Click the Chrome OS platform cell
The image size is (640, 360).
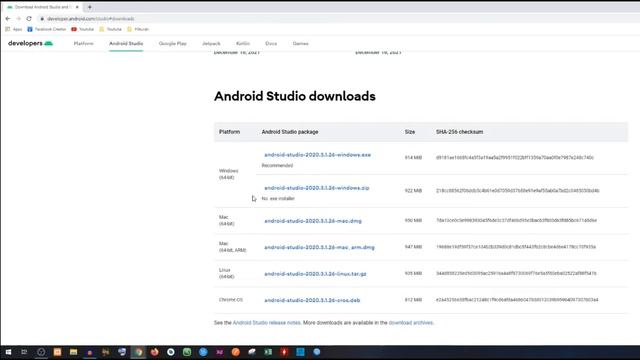[231, 300]
